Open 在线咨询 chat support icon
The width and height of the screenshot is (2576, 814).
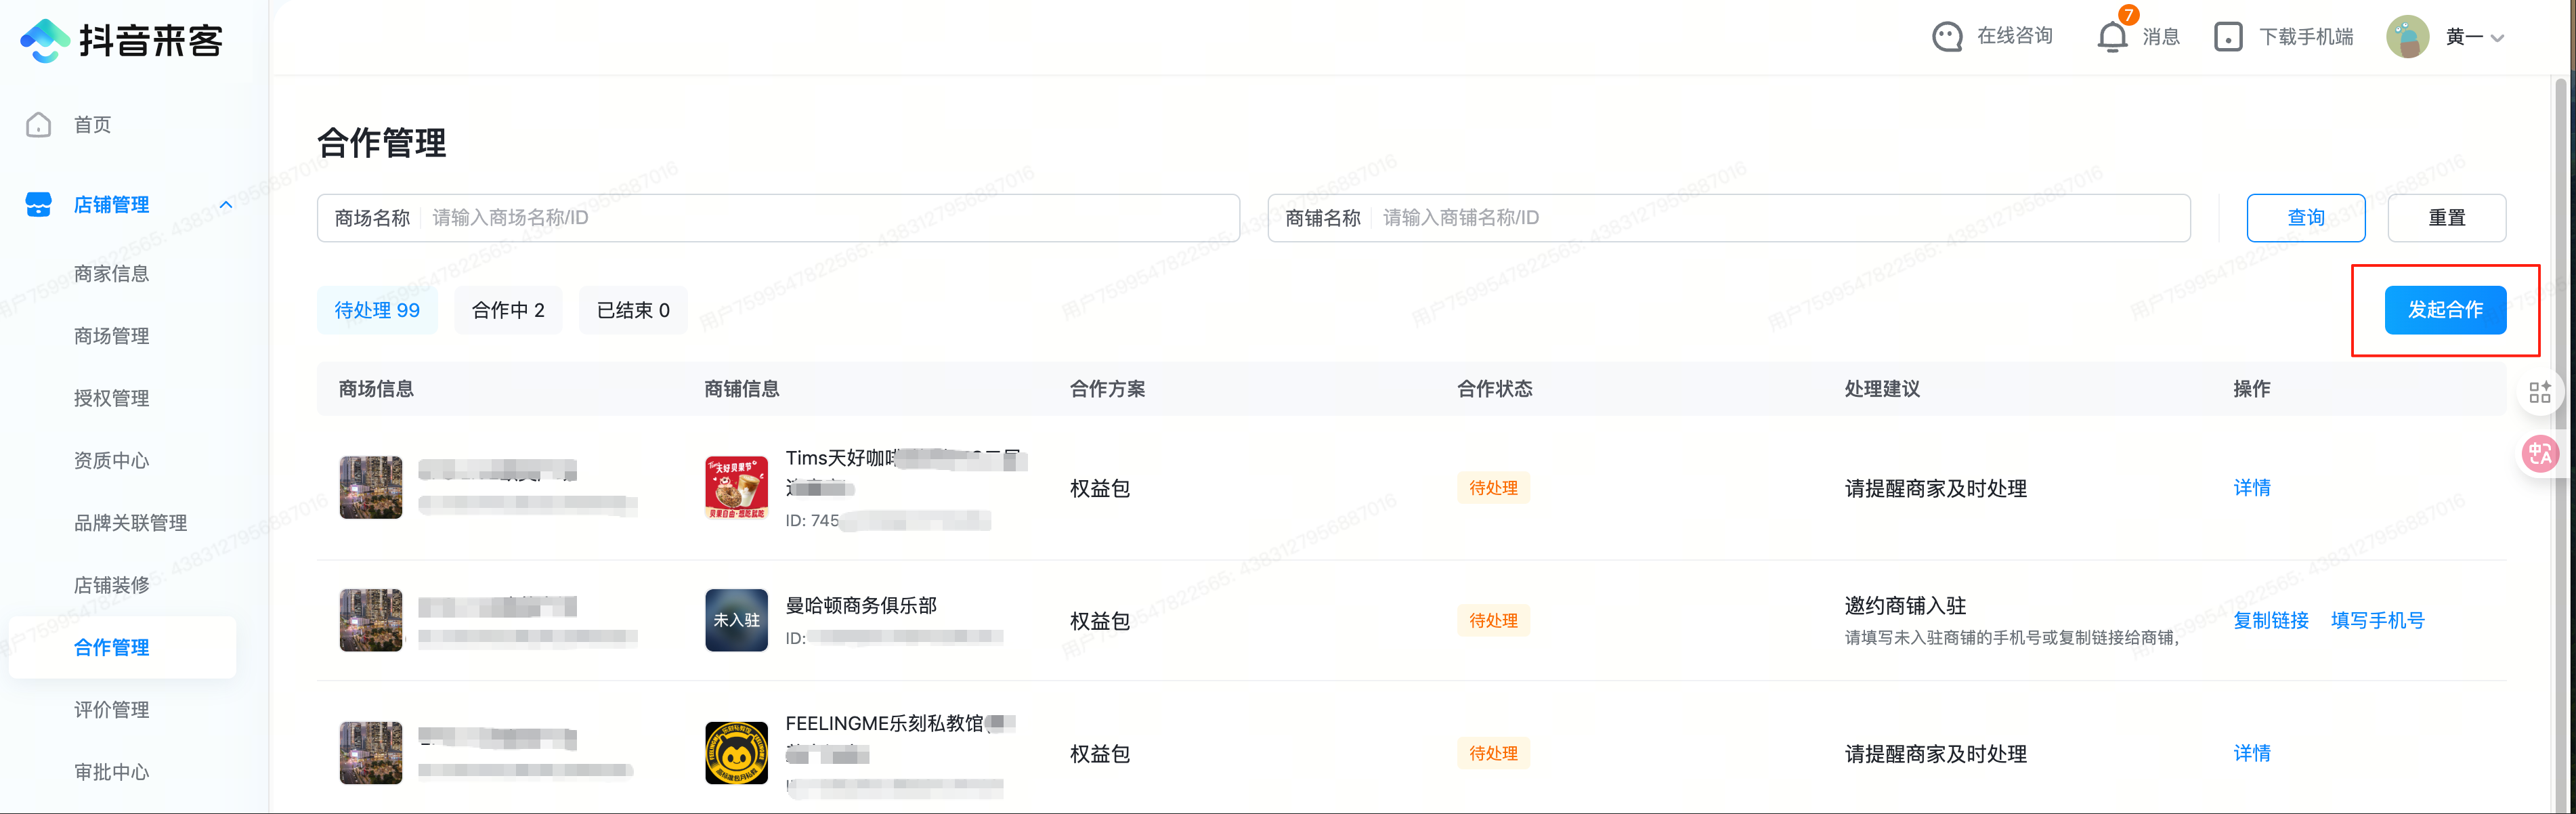click(1946, 37)
